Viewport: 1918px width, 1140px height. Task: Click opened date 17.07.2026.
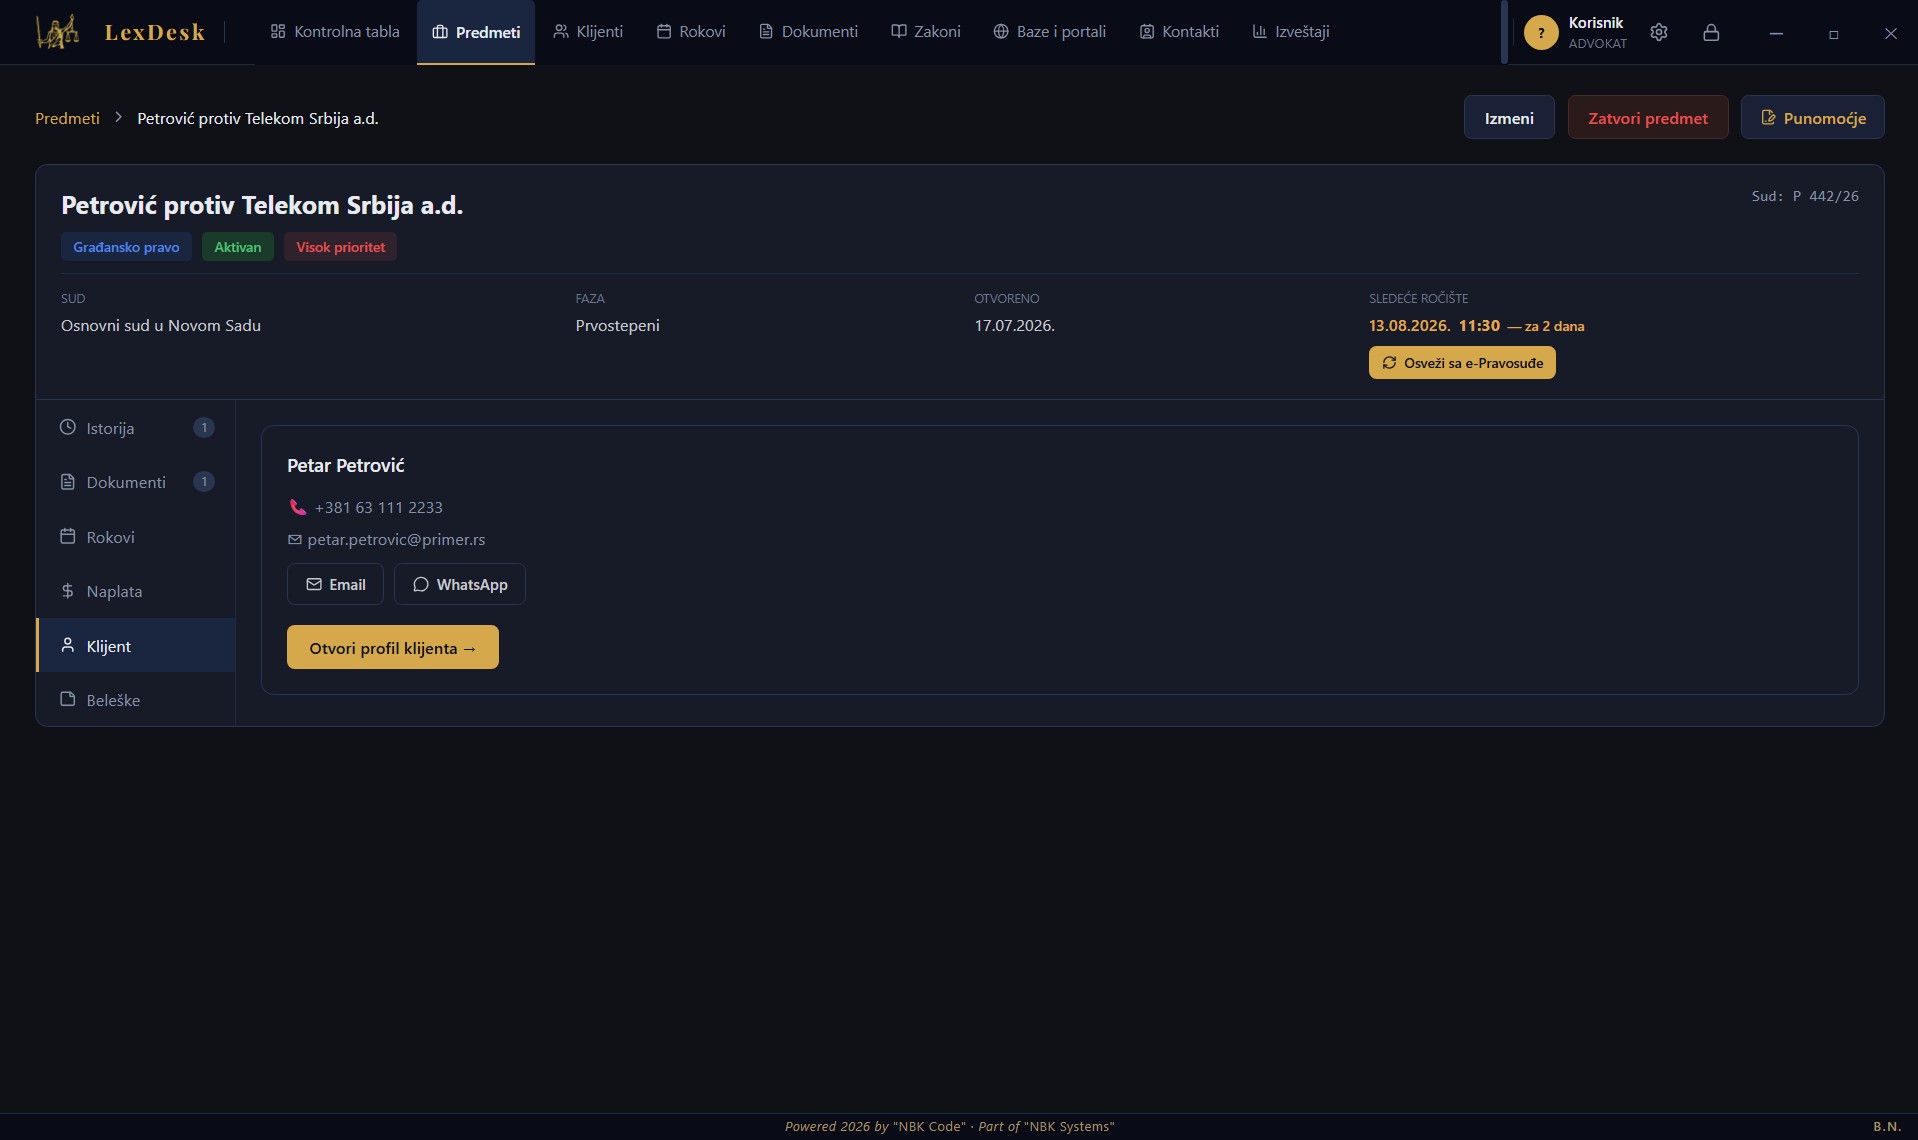[x=1015, y=326]
